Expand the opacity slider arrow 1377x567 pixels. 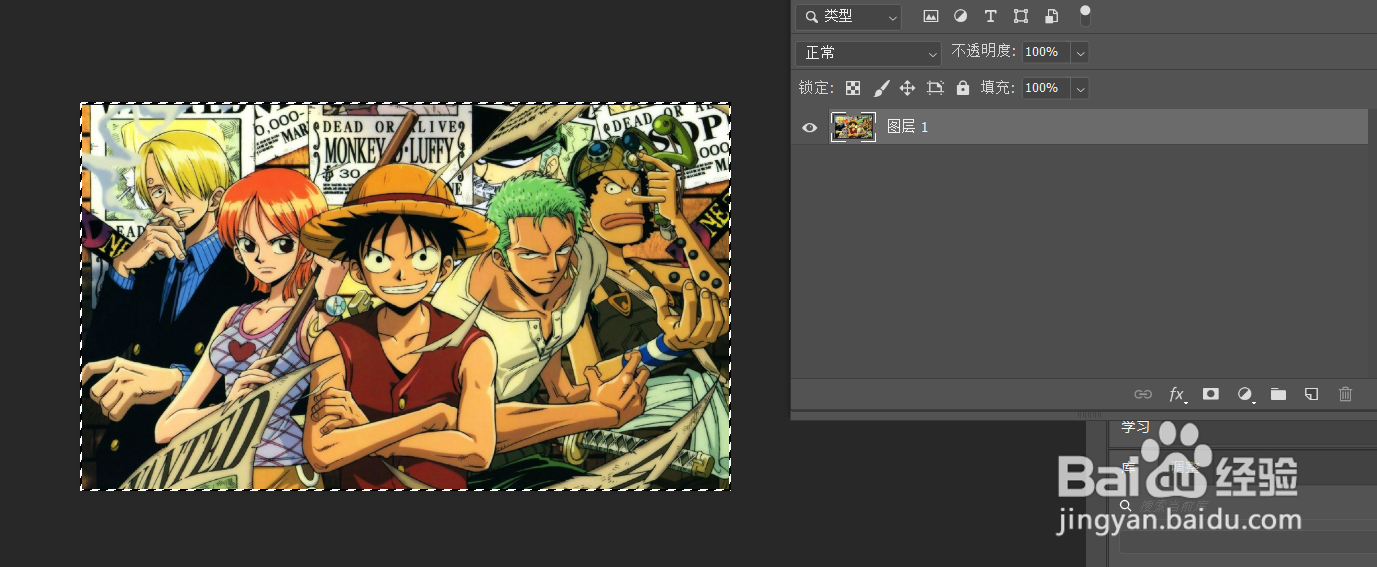(1080, 52)
